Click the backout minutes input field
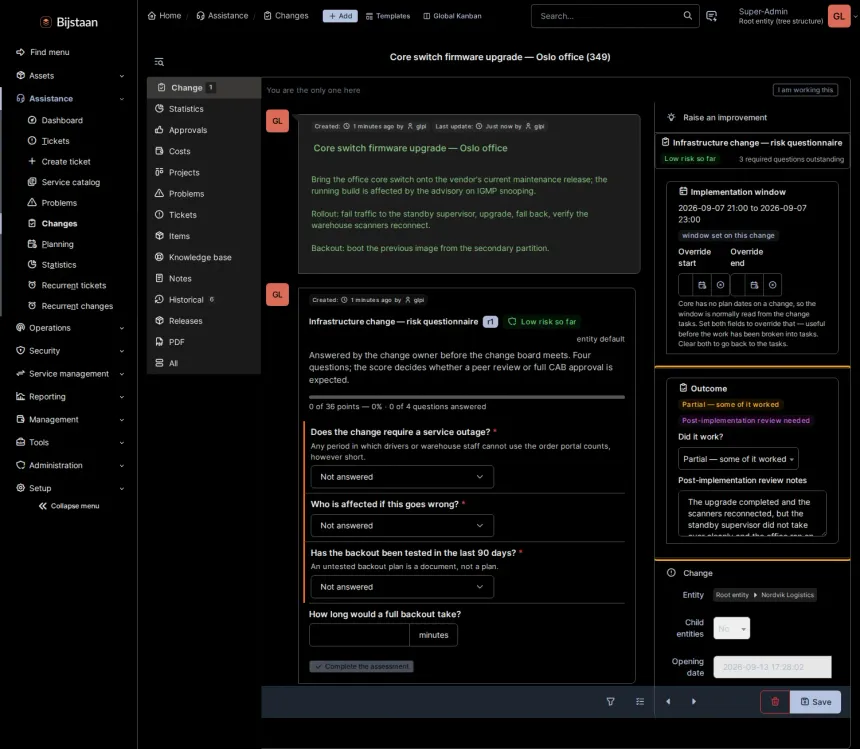This screenshot has width=860, height=749. pyautogui.click(x=359, y=635)
